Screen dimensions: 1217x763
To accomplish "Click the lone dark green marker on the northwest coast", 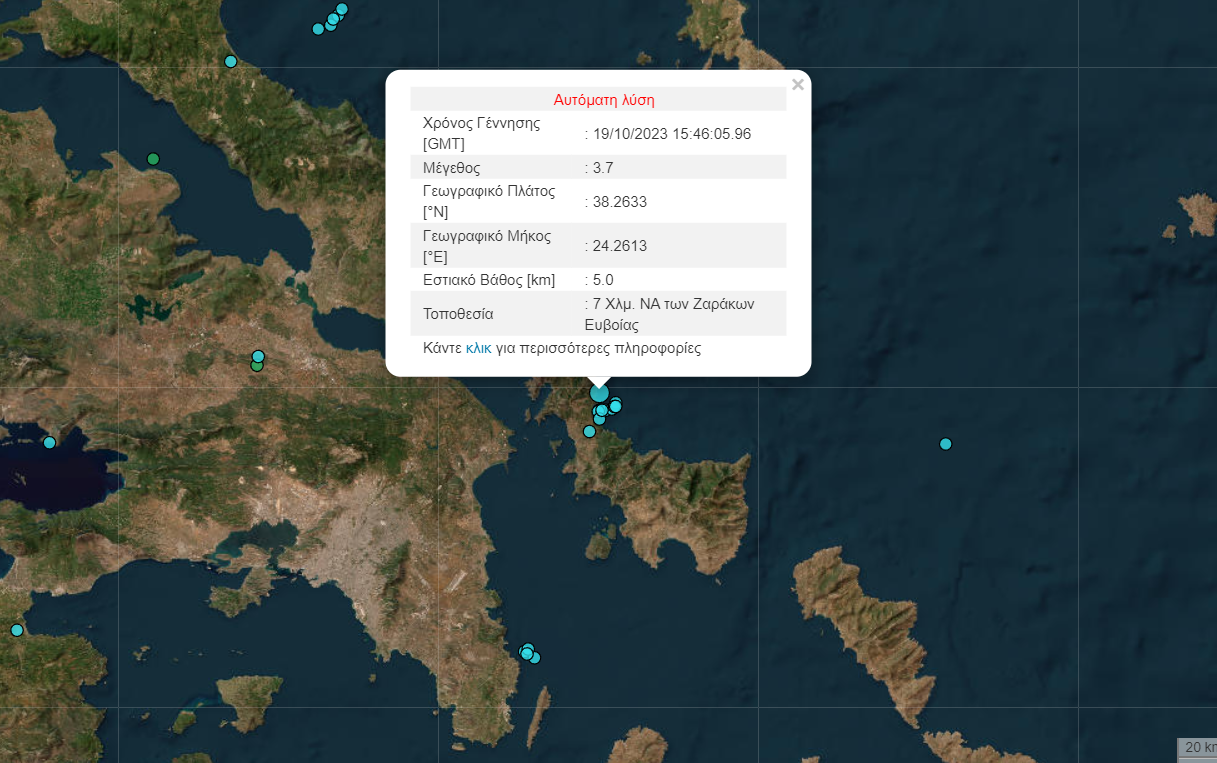I will click(x=153, y=159).
